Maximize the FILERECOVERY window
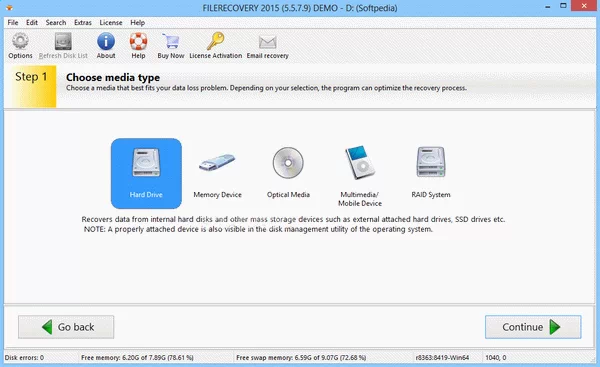 563,6
